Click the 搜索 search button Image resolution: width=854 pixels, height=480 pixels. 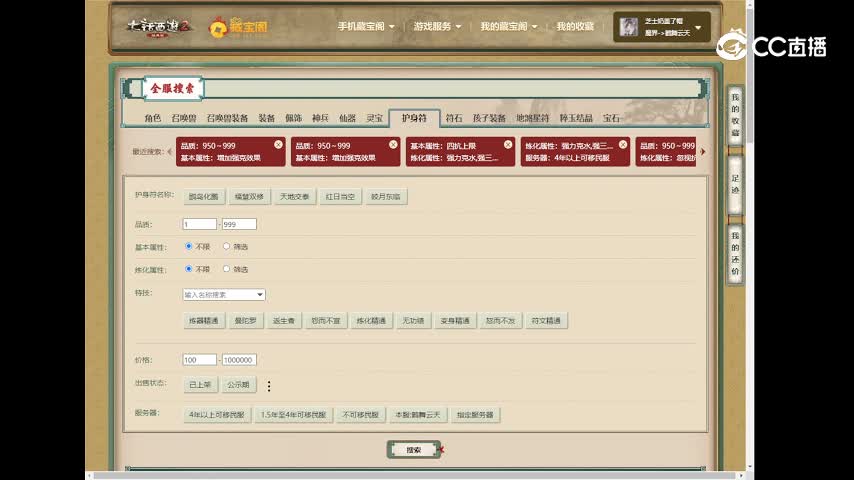[x=414, y=449]
